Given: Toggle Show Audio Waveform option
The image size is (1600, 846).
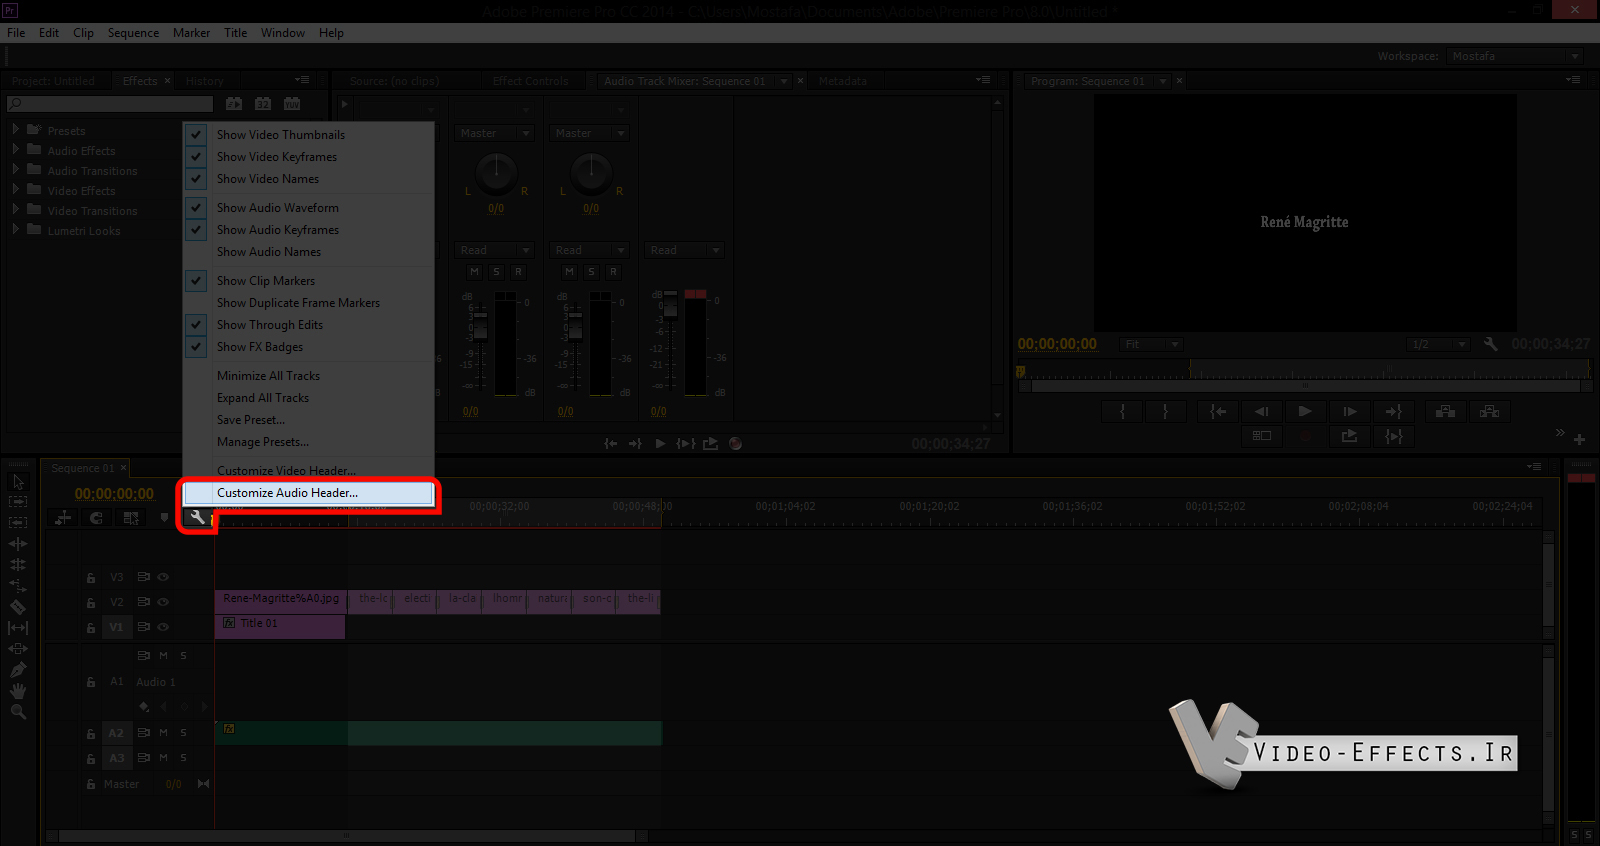Looking at the screenshot, I should [309, 208].
